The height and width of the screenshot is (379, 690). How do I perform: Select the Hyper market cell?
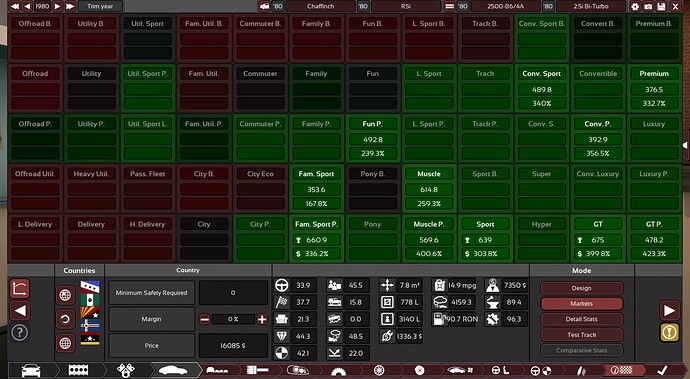[x=541, y=239]
